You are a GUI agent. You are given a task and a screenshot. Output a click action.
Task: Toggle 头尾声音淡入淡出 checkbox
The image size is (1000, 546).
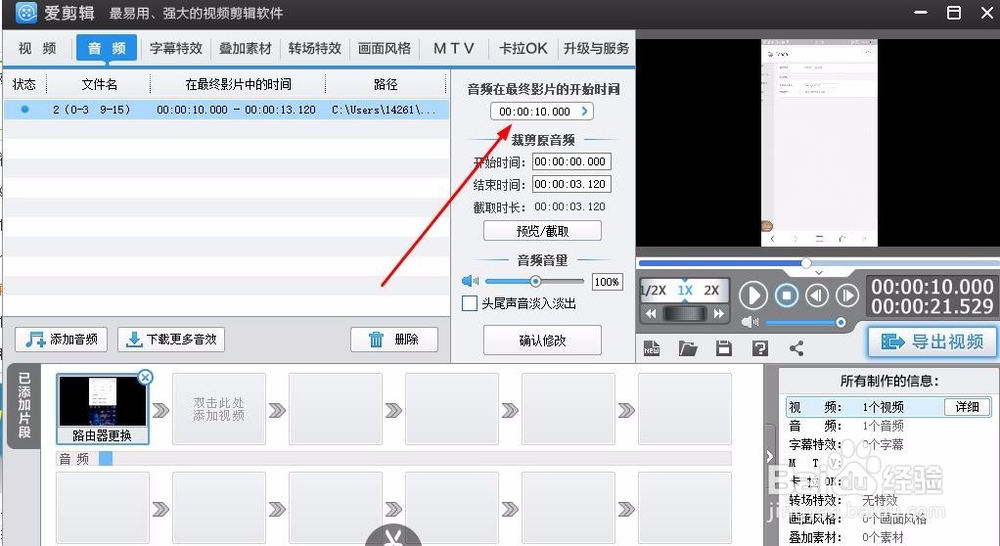click(469, 303)
